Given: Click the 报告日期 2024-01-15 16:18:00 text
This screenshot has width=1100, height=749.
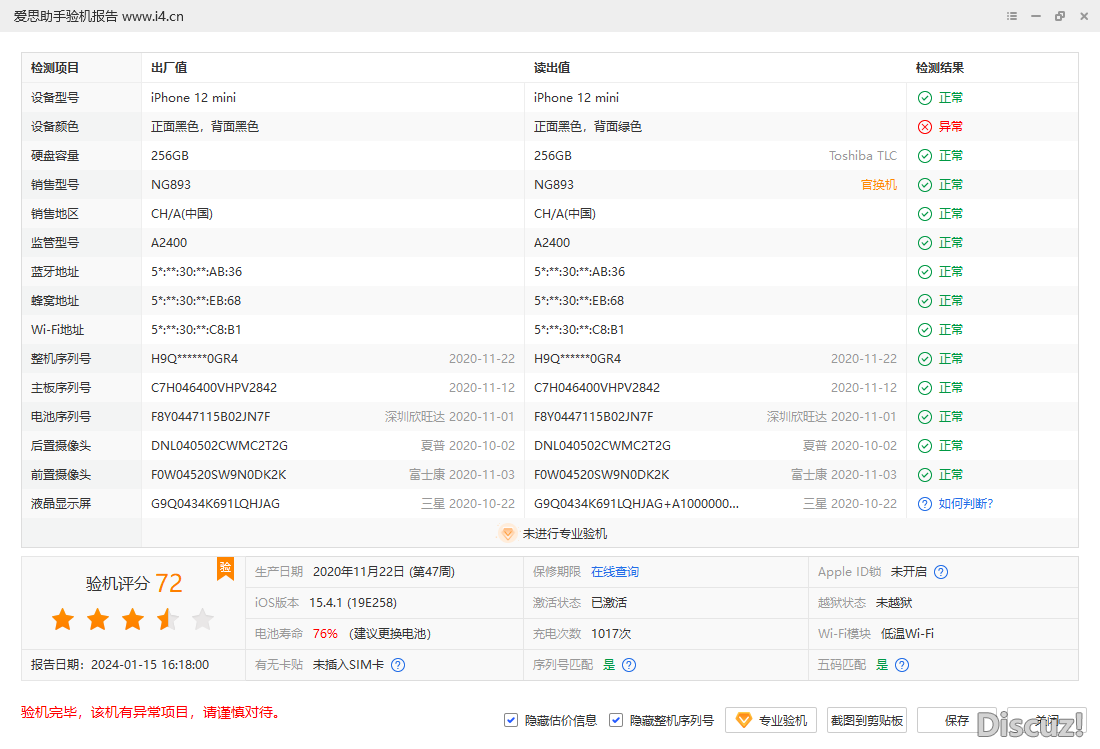Looking at the screenshot, I should click(x=120, y=665).
